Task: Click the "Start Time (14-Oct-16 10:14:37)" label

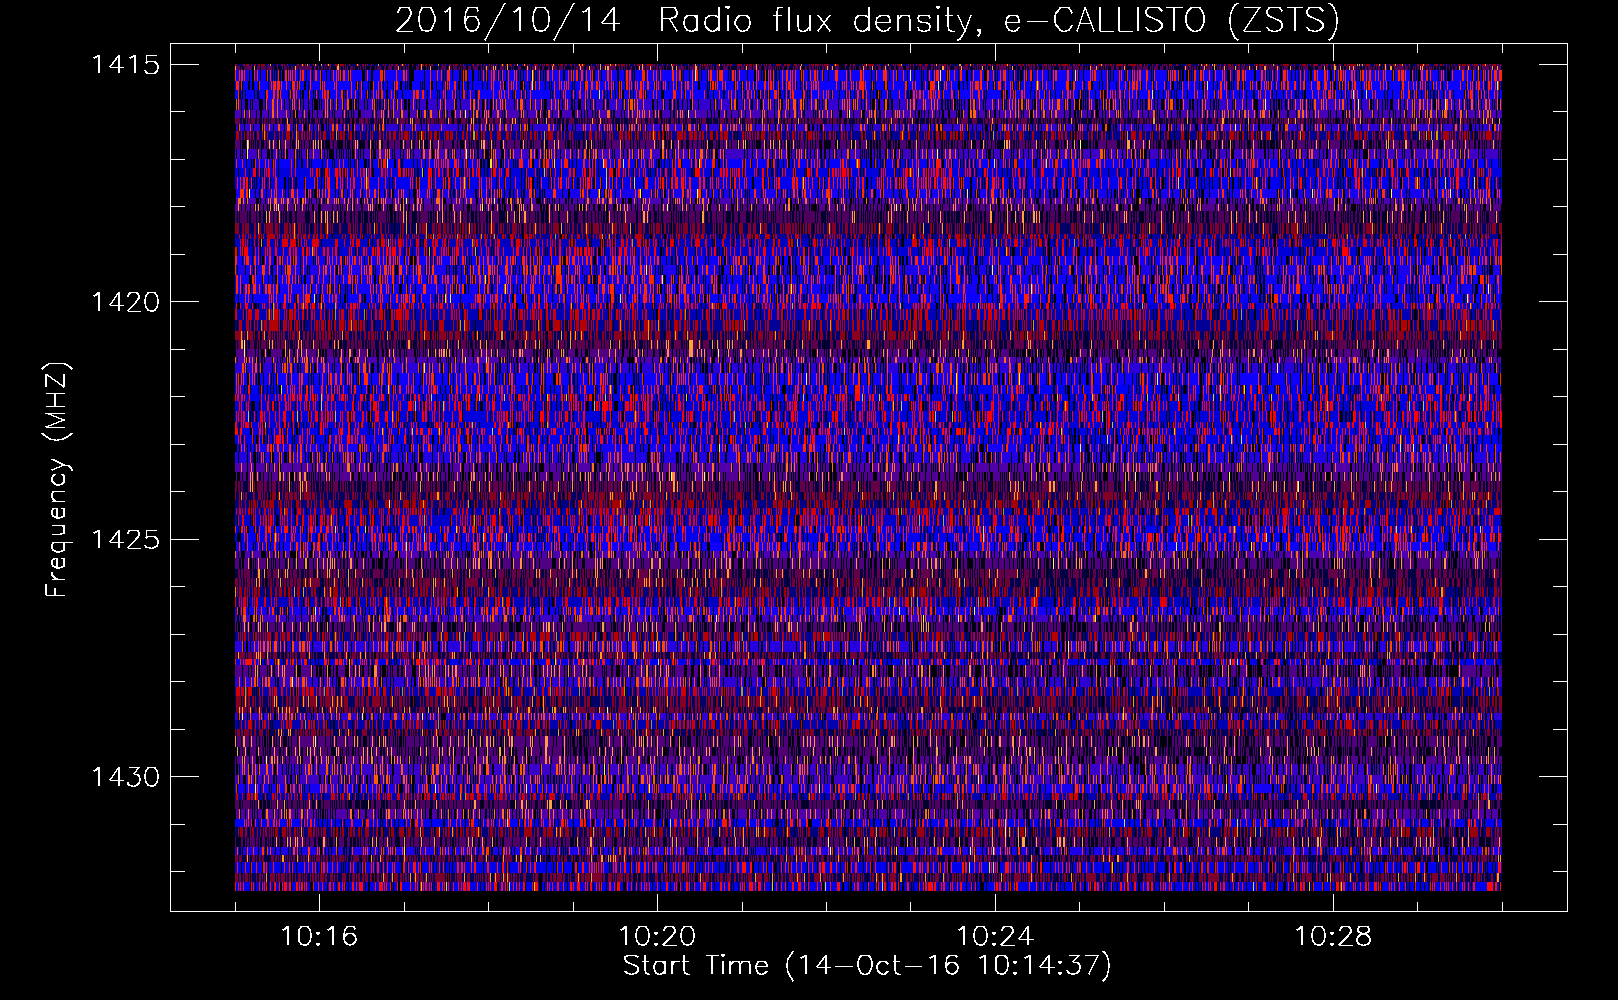Action: coord(867,966)
